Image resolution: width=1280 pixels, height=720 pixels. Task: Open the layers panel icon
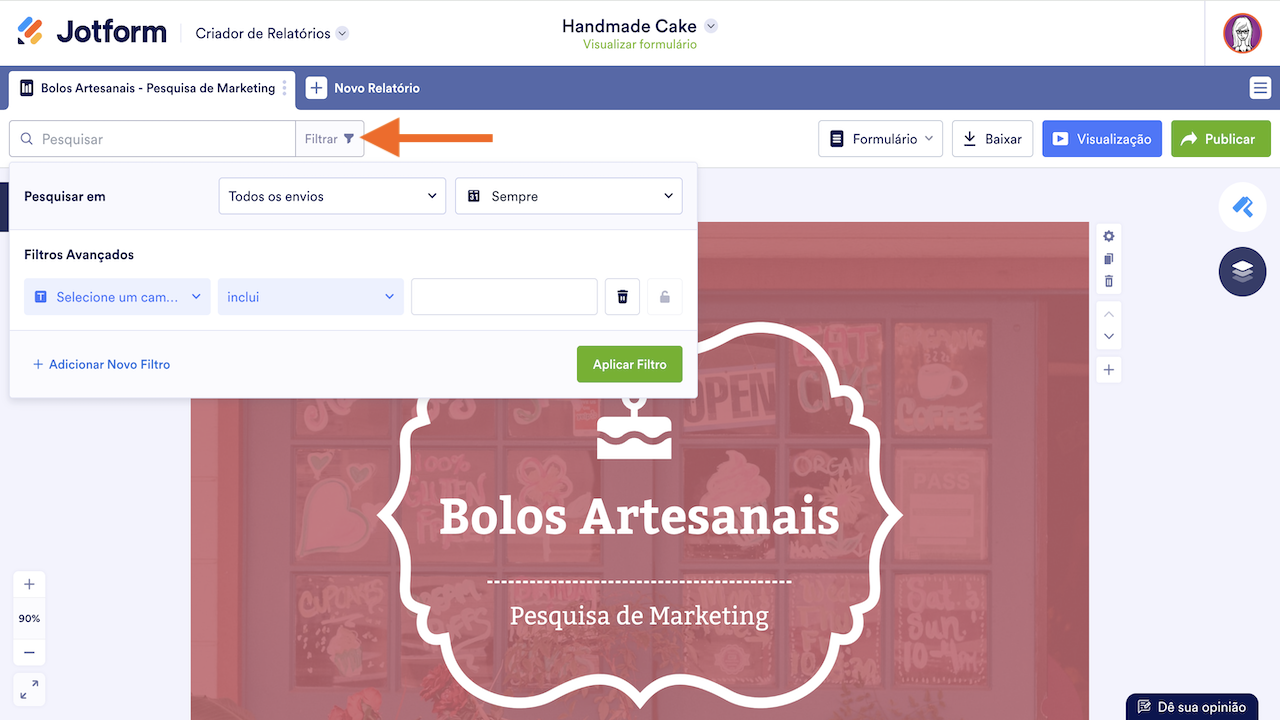click(x=1242, y=272)
